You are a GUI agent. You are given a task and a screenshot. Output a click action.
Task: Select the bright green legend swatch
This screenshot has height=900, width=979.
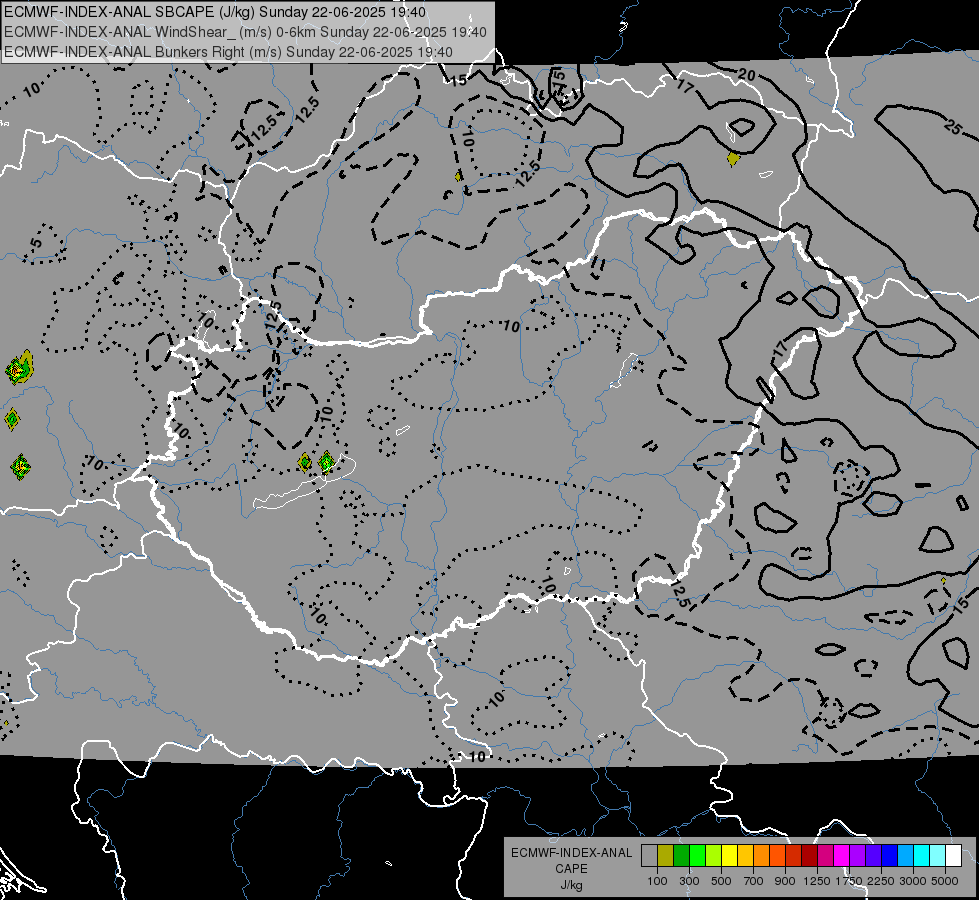click(x=697, y=856)
